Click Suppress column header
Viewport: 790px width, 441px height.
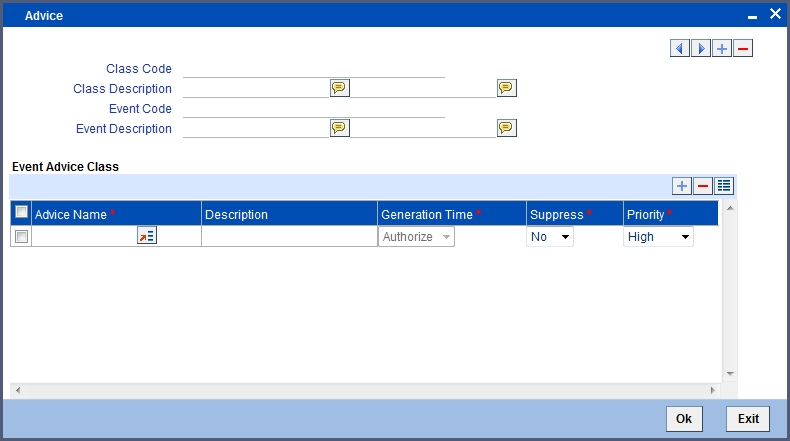(x=575, y=214)
